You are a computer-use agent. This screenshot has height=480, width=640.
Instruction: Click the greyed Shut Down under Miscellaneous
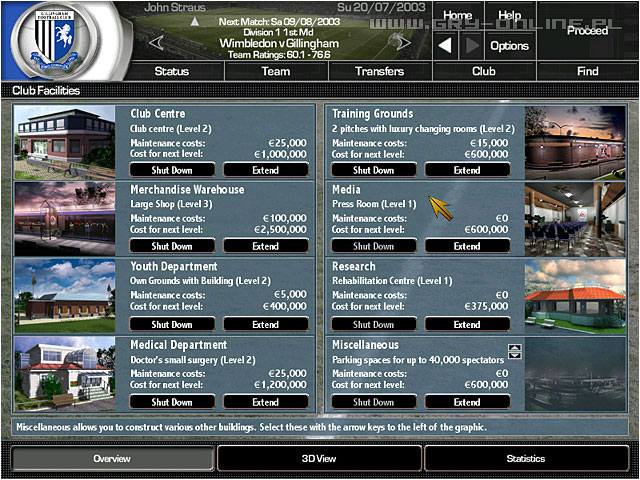click(373, 402)
